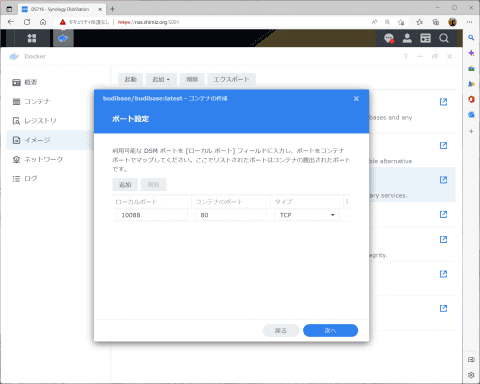Open the browser collections icon

tap(436, 22)
